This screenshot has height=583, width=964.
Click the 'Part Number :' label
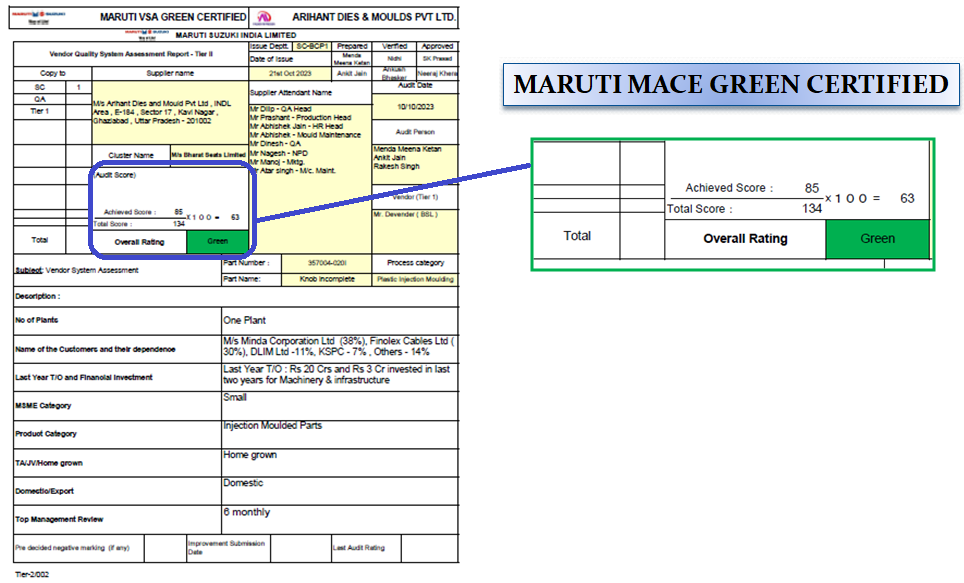(x=247, y=263)
